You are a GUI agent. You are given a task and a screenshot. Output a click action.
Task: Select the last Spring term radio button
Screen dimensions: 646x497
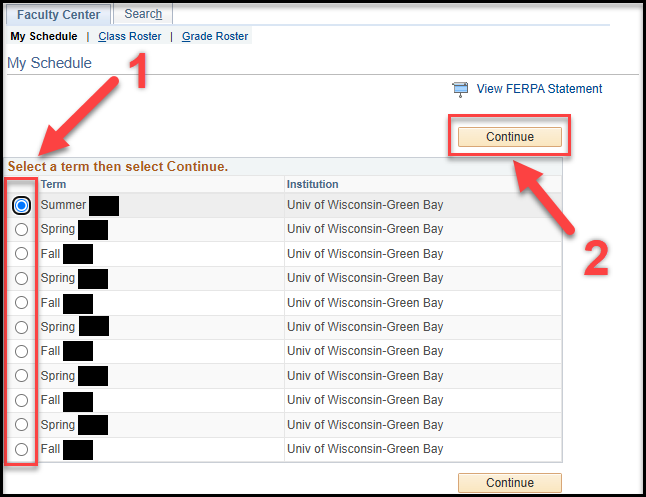point(22,425)
